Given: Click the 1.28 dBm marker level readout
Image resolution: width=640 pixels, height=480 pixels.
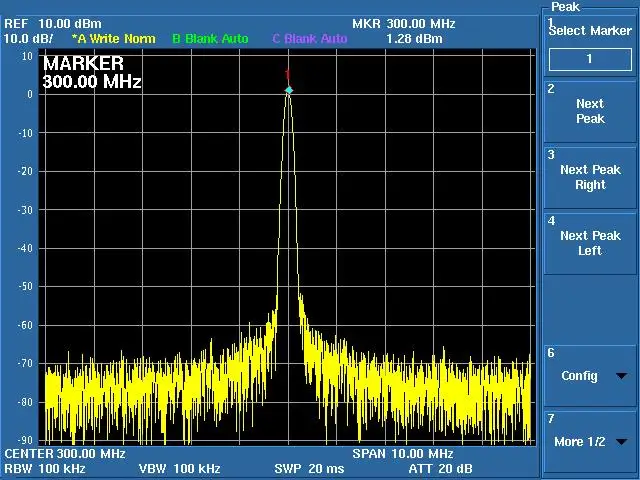Looking at the screenshot, I should (x=414, y=39).
